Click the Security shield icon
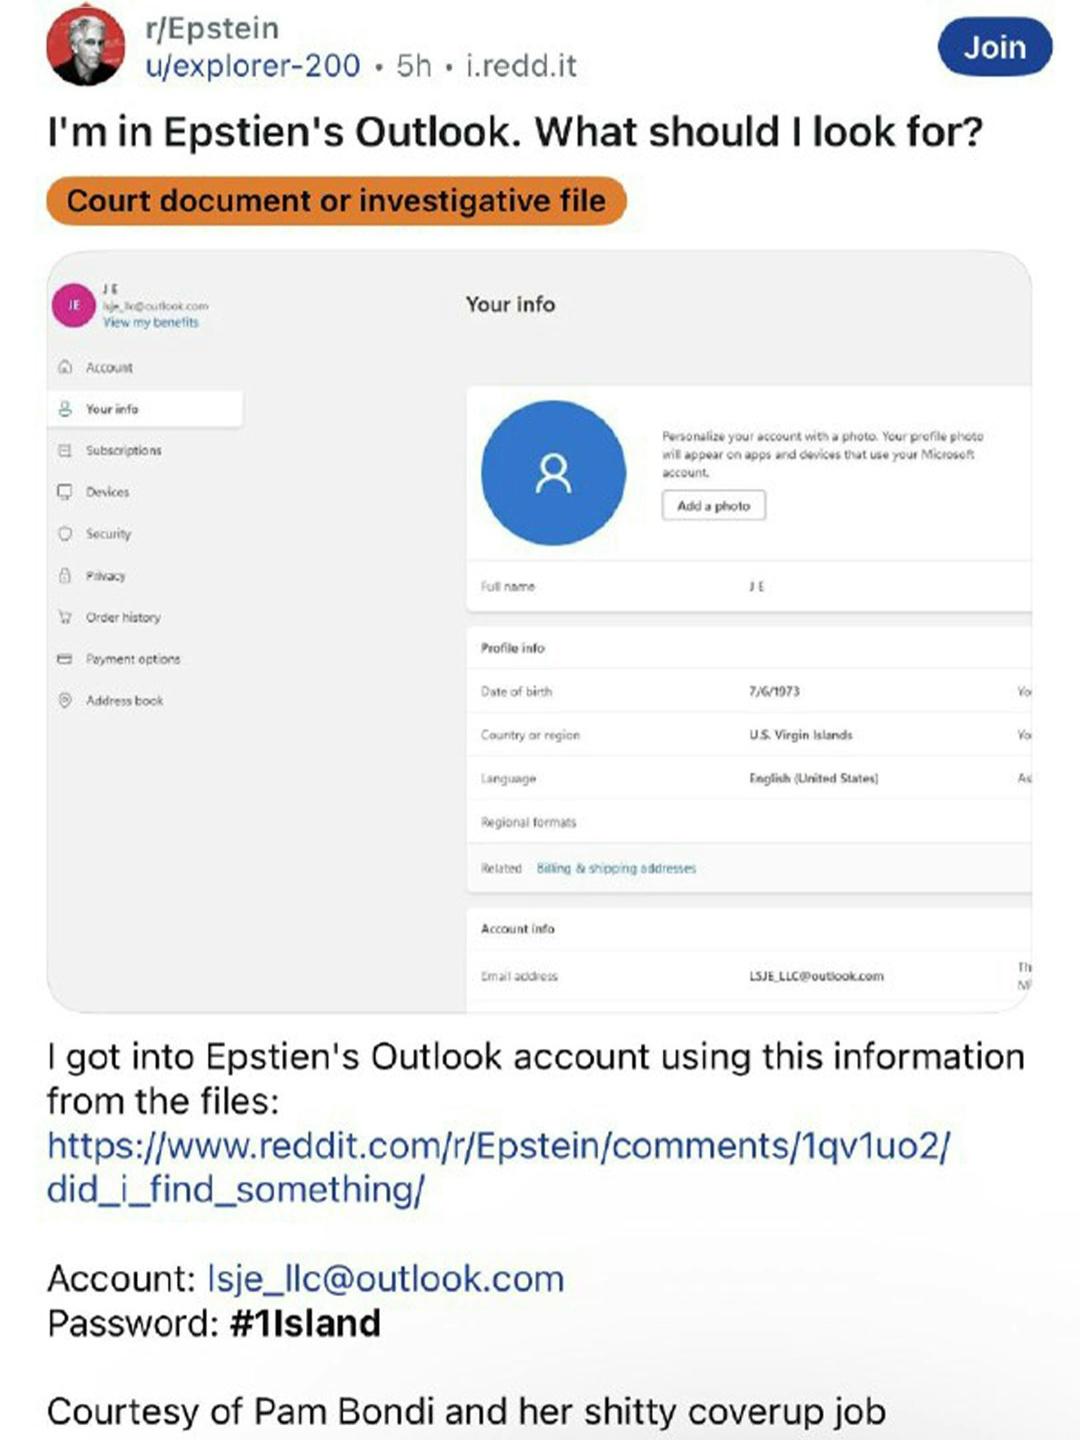This screenshot has height=1440, width=1080. click(66, 534)
